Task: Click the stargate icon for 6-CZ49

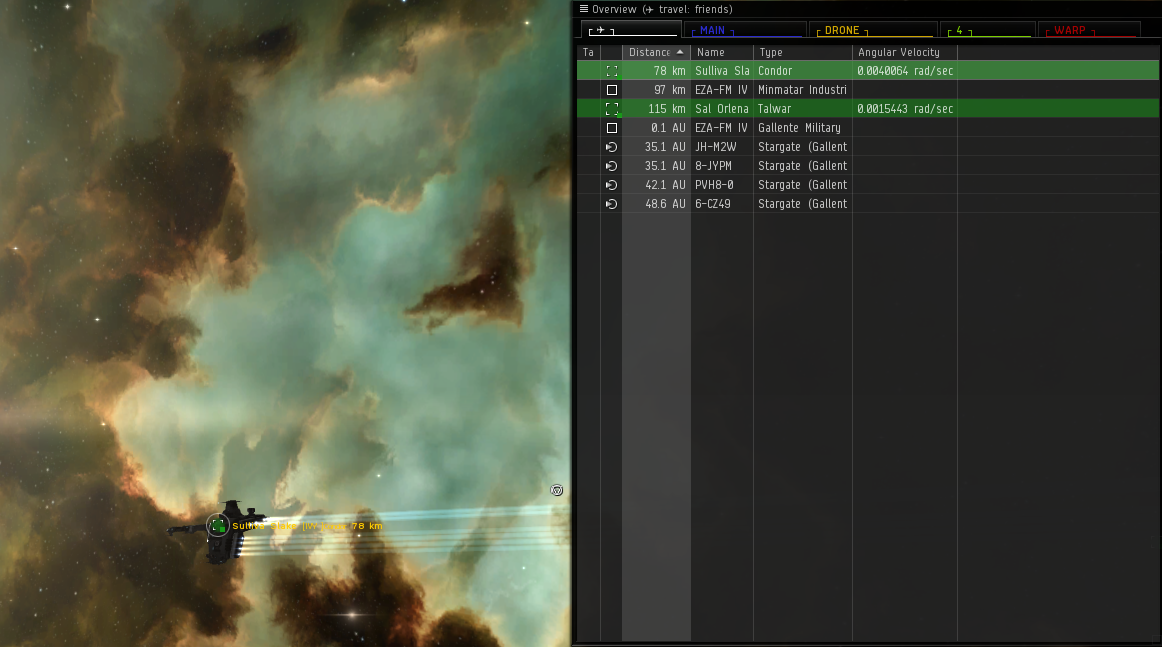Action: [611, 204]
